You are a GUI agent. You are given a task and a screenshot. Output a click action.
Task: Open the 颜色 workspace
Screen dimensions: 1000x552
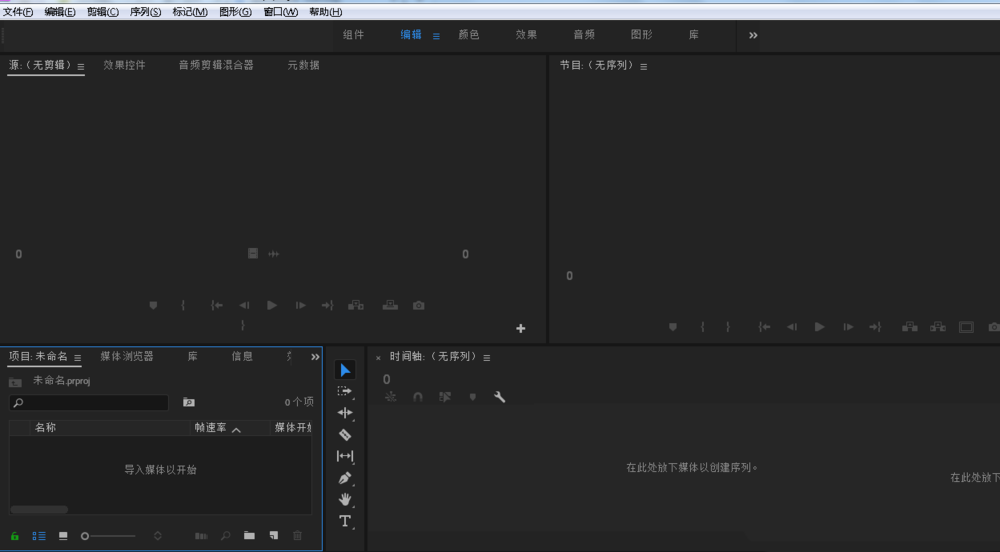coord(469,35)
